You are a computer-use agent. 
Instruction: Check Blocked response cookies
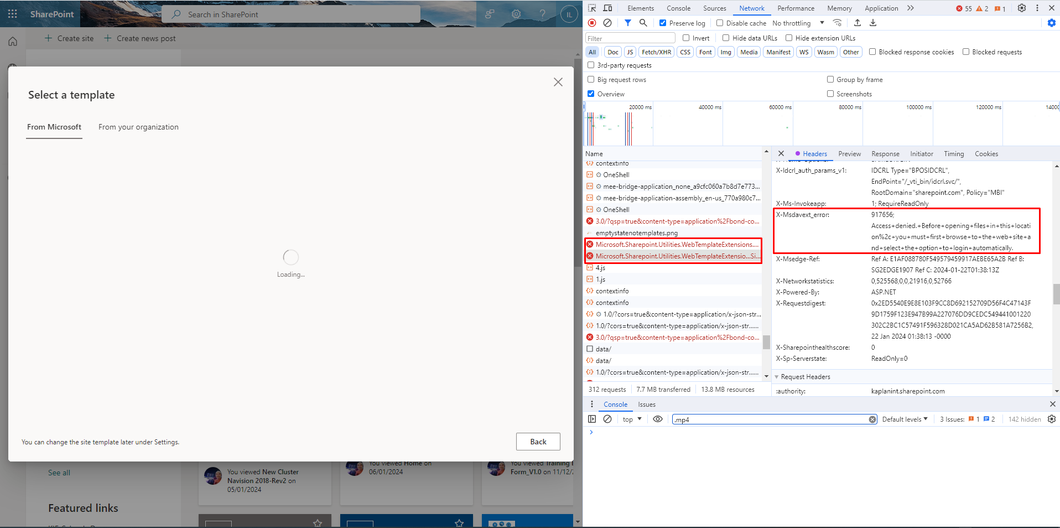coord(873,51)
